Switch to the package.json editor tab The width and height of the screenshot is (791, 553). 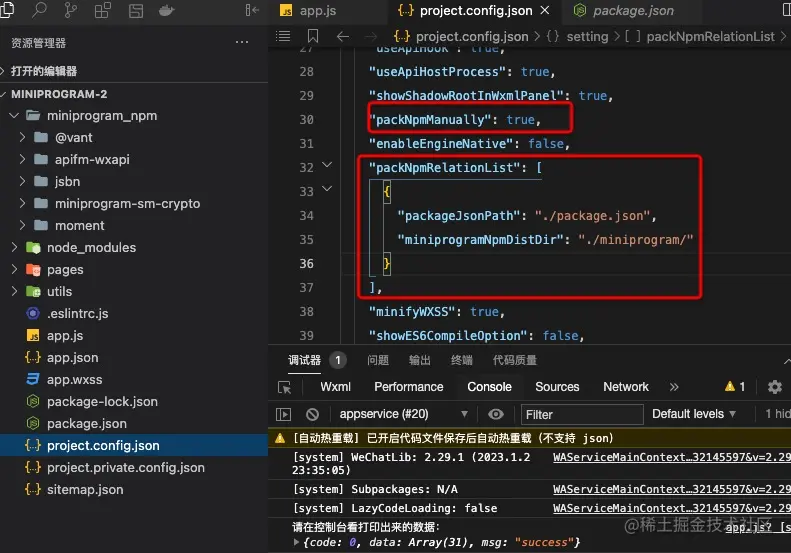click(x=625, y=11)
